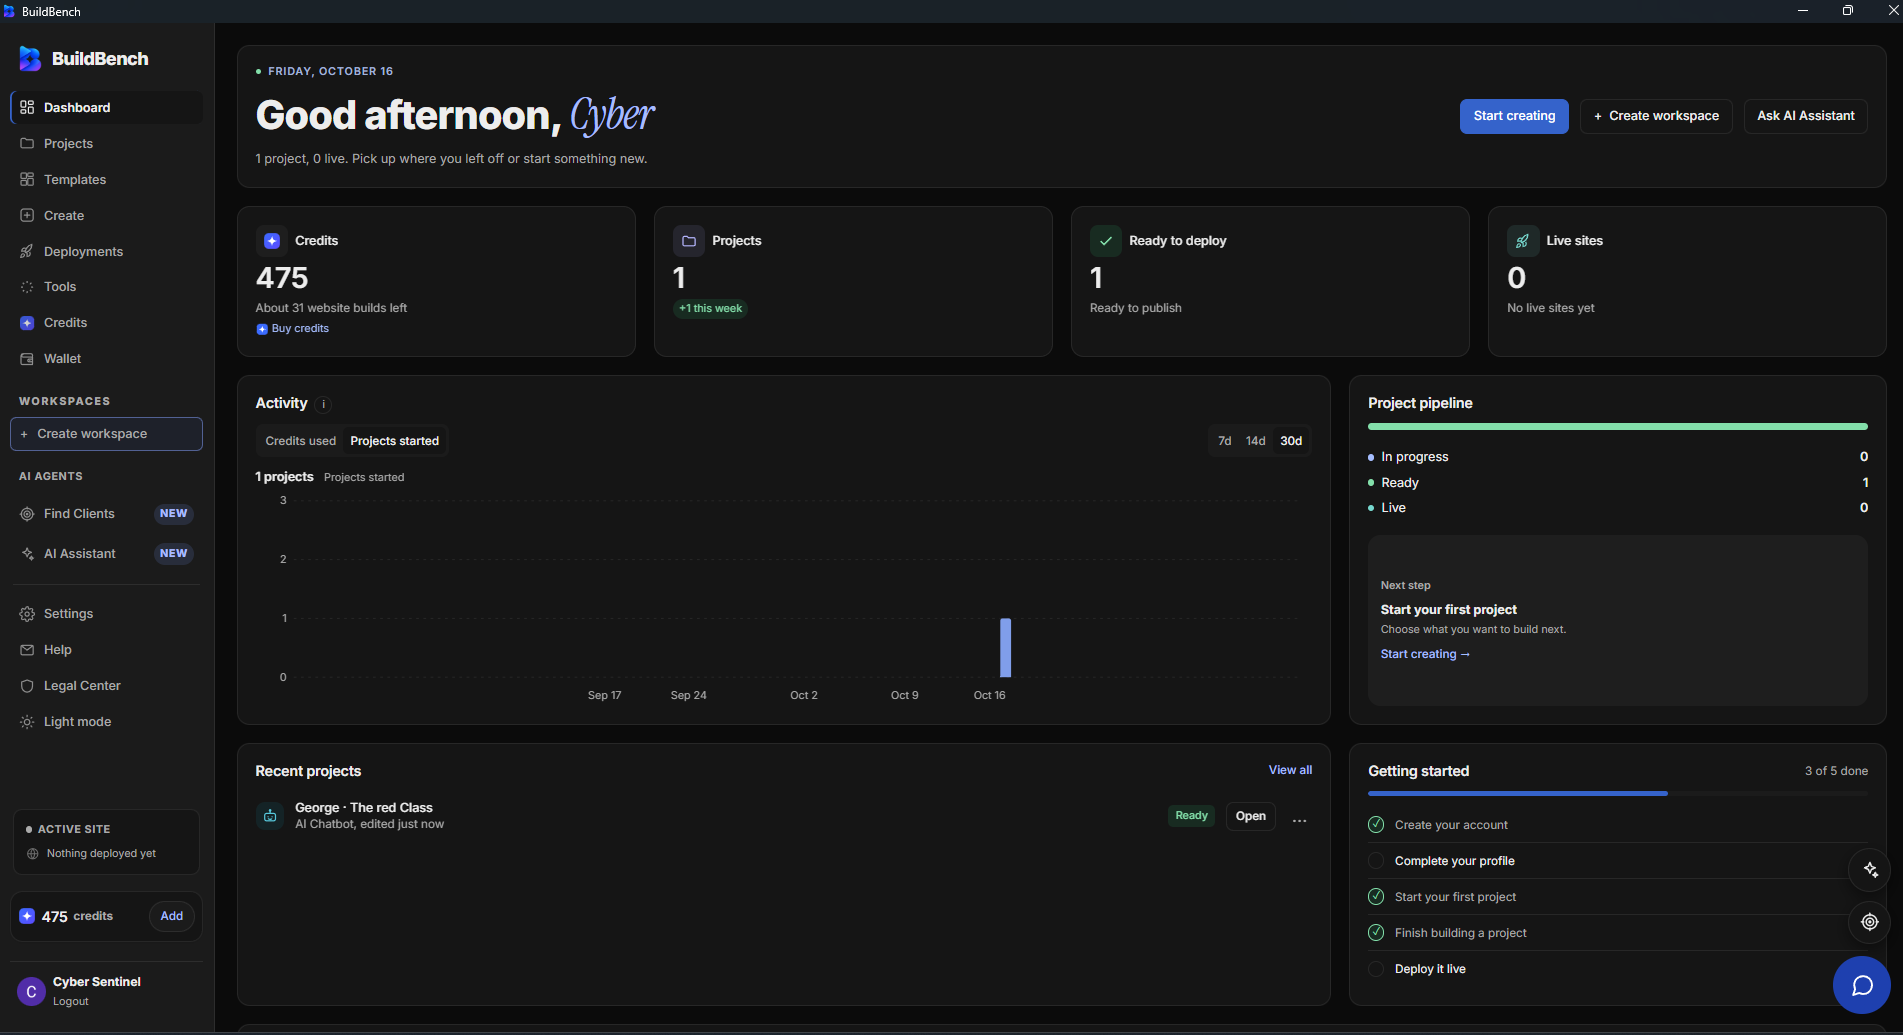This screenshot has width=1903, height=1035.
Task: Click the Project pipeline green progress bar
Action: [x=1617, y=427]
